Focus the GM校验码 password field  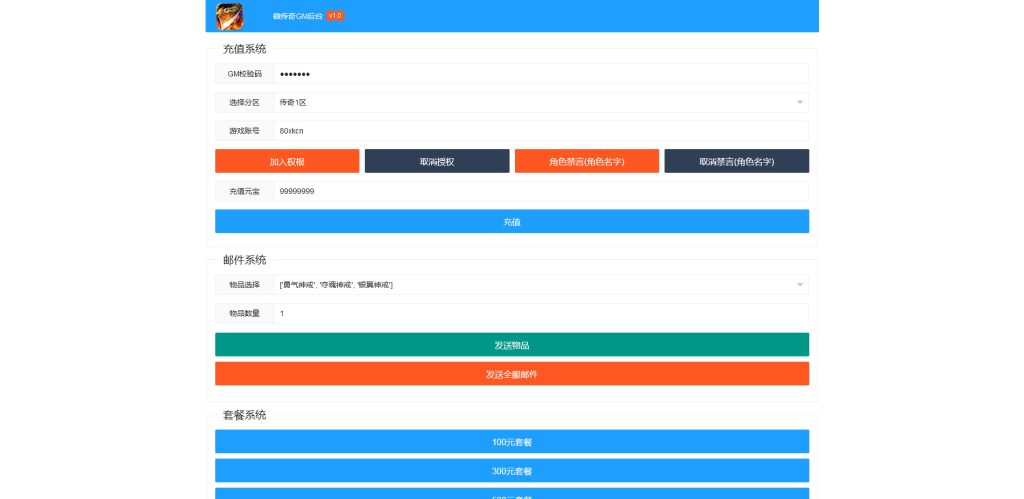pos(541,74)
